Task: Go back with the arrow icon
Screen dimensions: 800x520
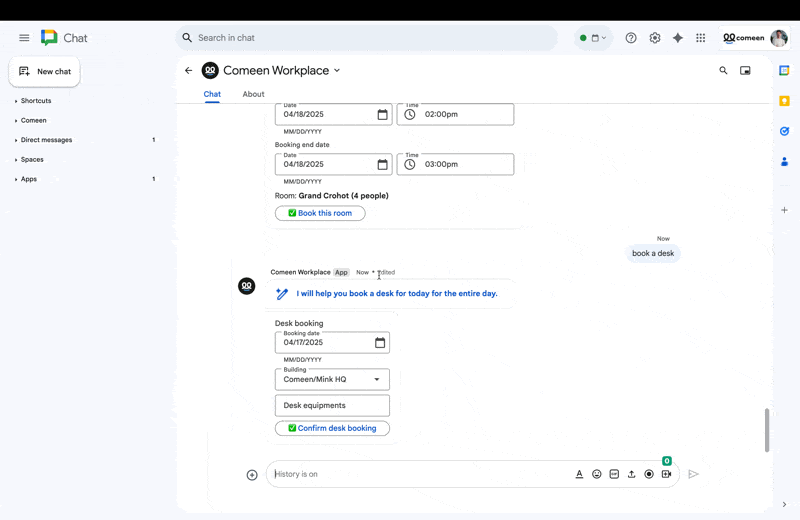Action: [x=189, y=70]
